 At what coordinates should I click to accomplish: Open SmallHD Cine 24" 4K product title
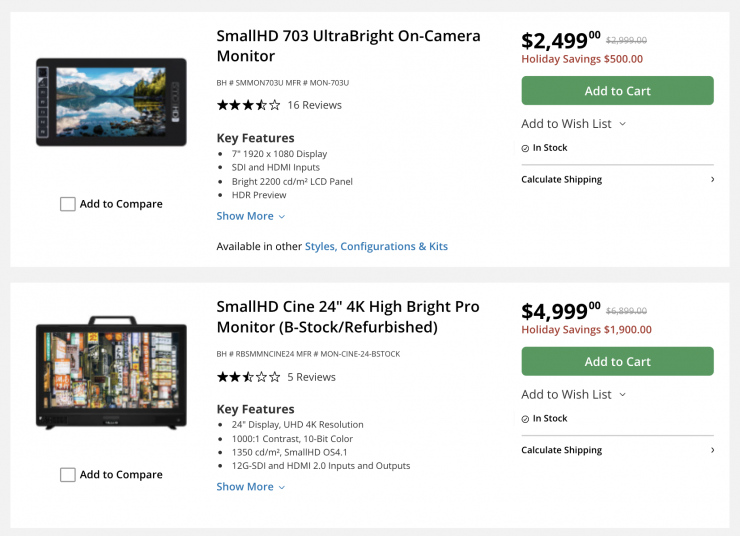[x=348, y=316]
